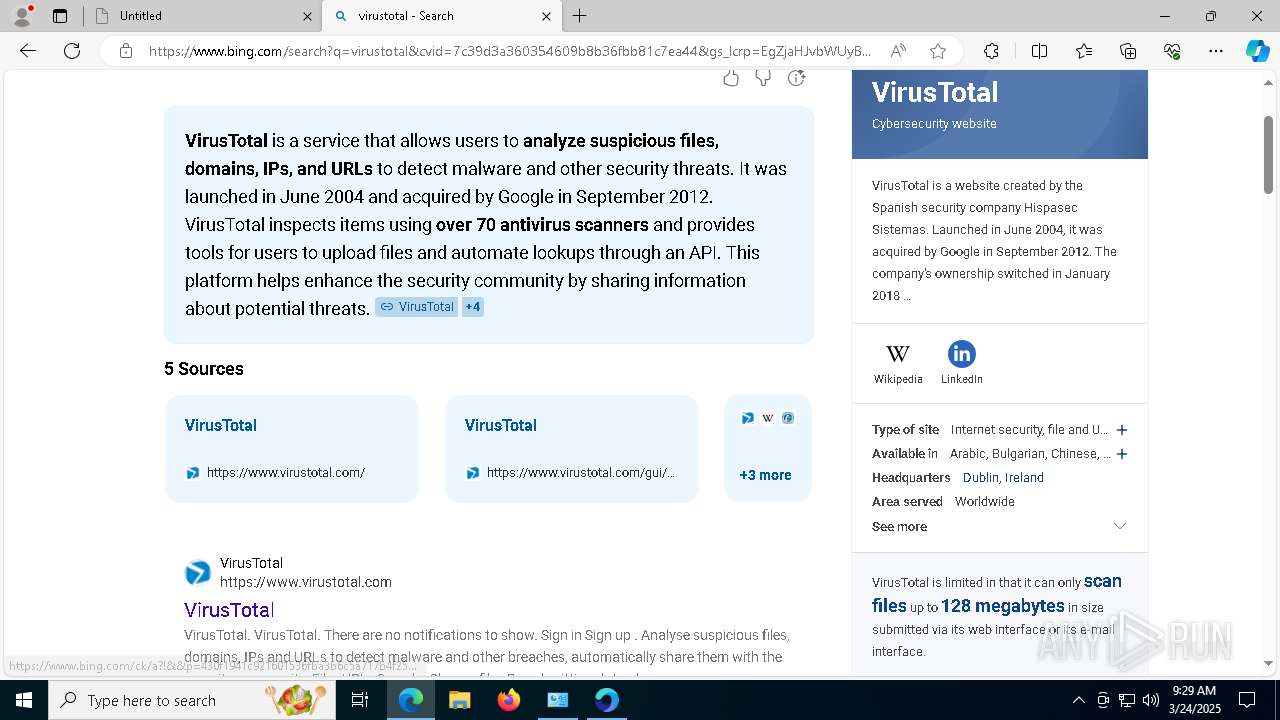The image size is (1280, 720).
Task: Open the profile avatar icon
Action: tap(21, 15)
